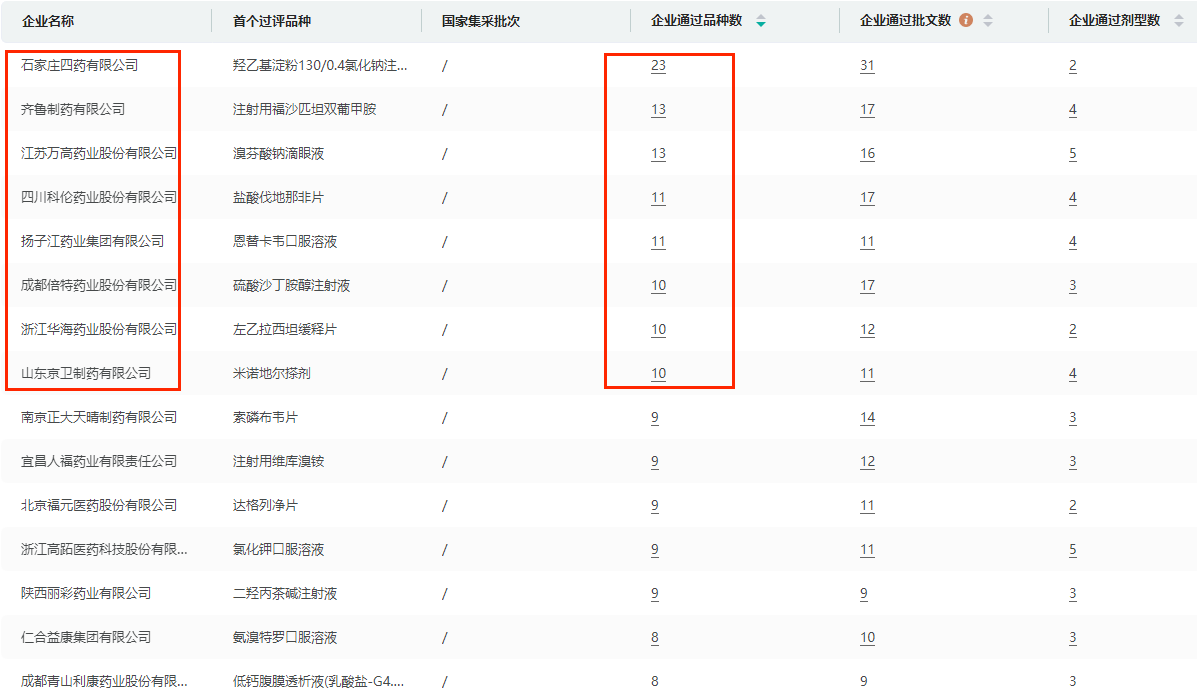Open product count 23 for 石家庄四药有限公司
1197x688 pixels.
(658, 66)
